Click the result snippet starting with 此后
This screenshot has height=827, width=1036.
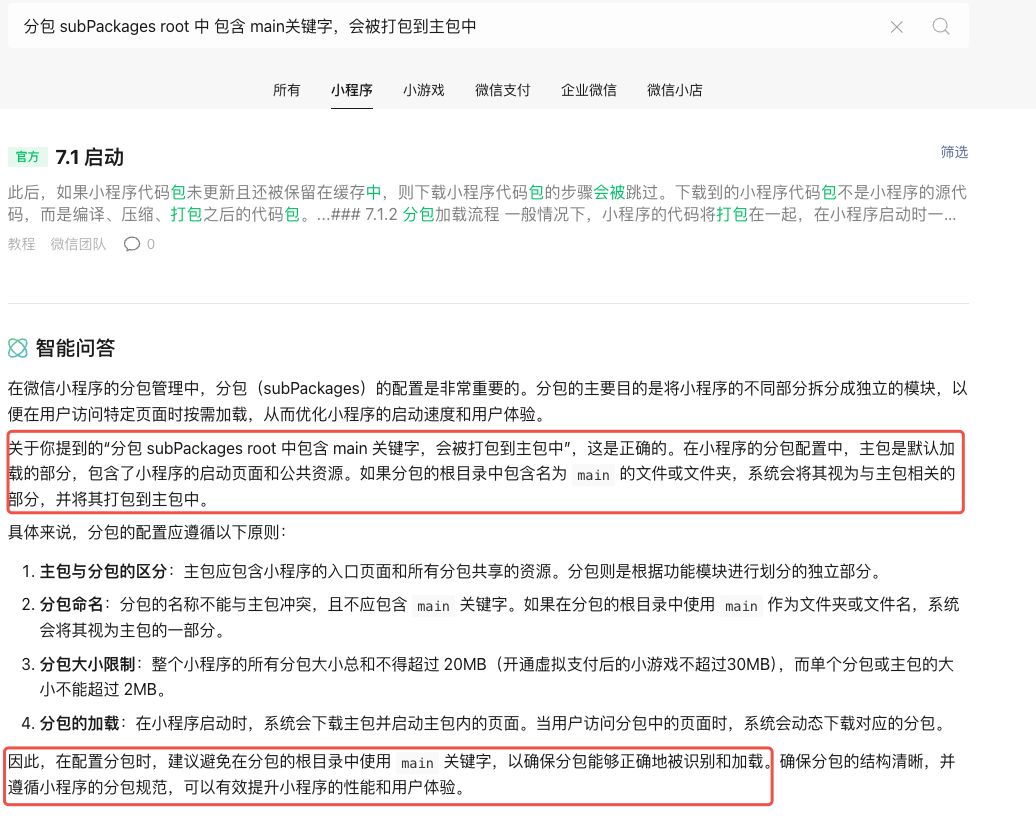pyautogui.click(x=488, y=203)
